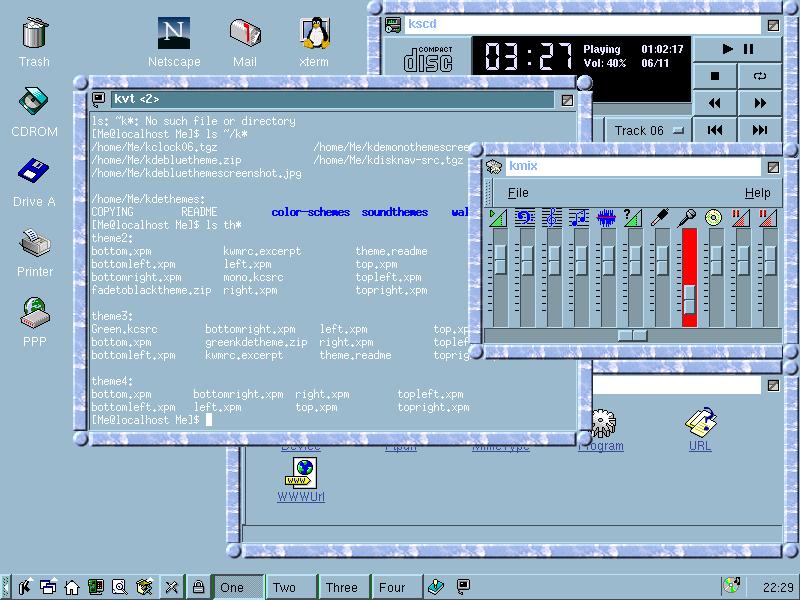Toggle play/pause in kscd
This screenshot has height=600, width=800.
738,49
